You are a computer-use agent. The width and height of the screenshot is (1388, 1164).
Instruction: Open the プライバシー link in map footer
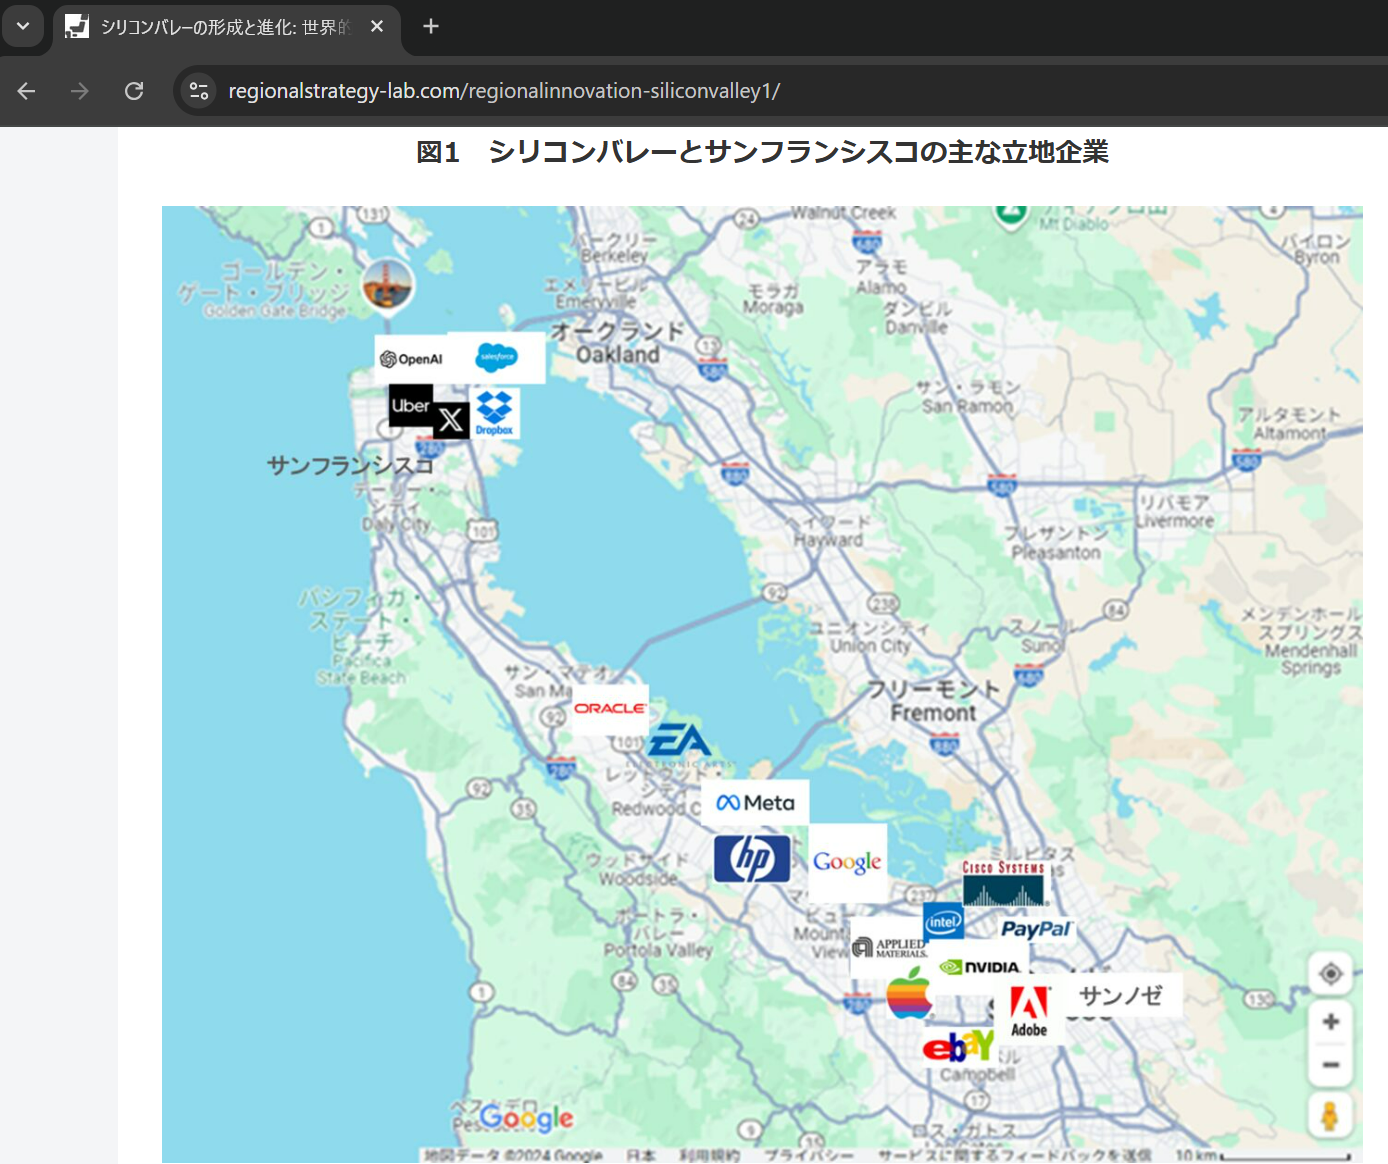tap(809, 1155)
